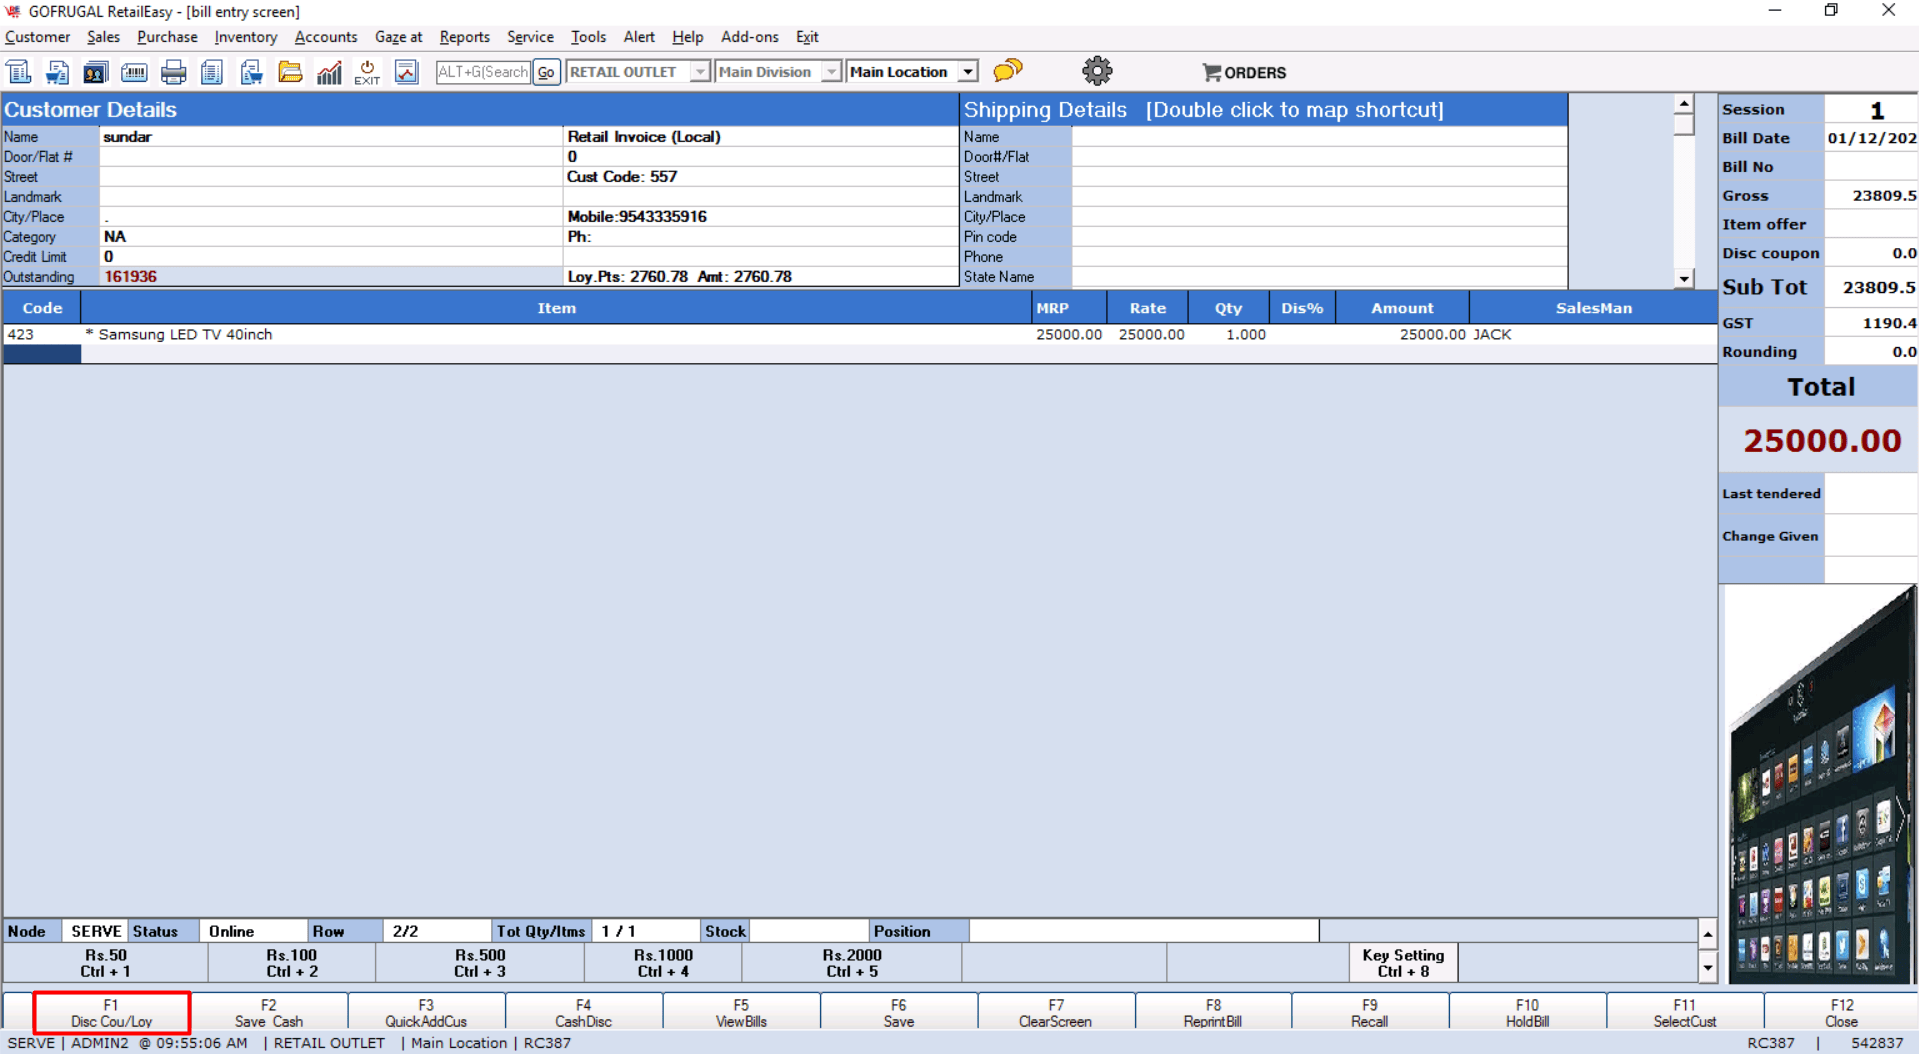Open the Inventory menu
Image resolution: width=1919 pixels, height=1054 pixels.
(246, 37)
